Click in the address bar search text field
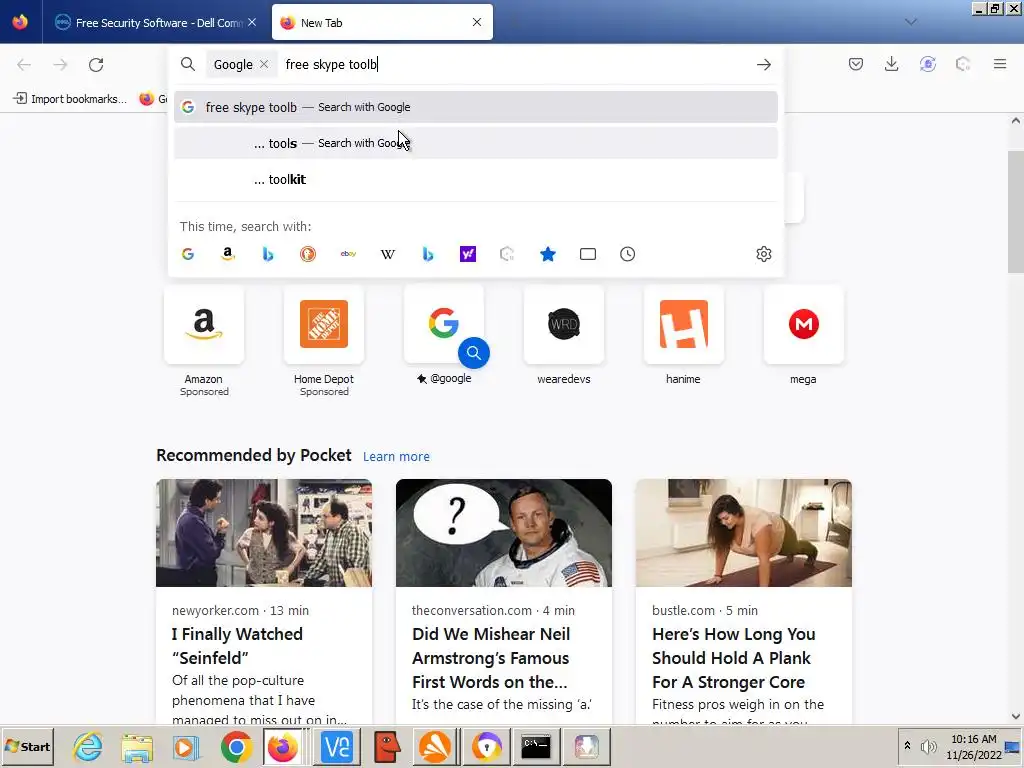 point(516,64)
